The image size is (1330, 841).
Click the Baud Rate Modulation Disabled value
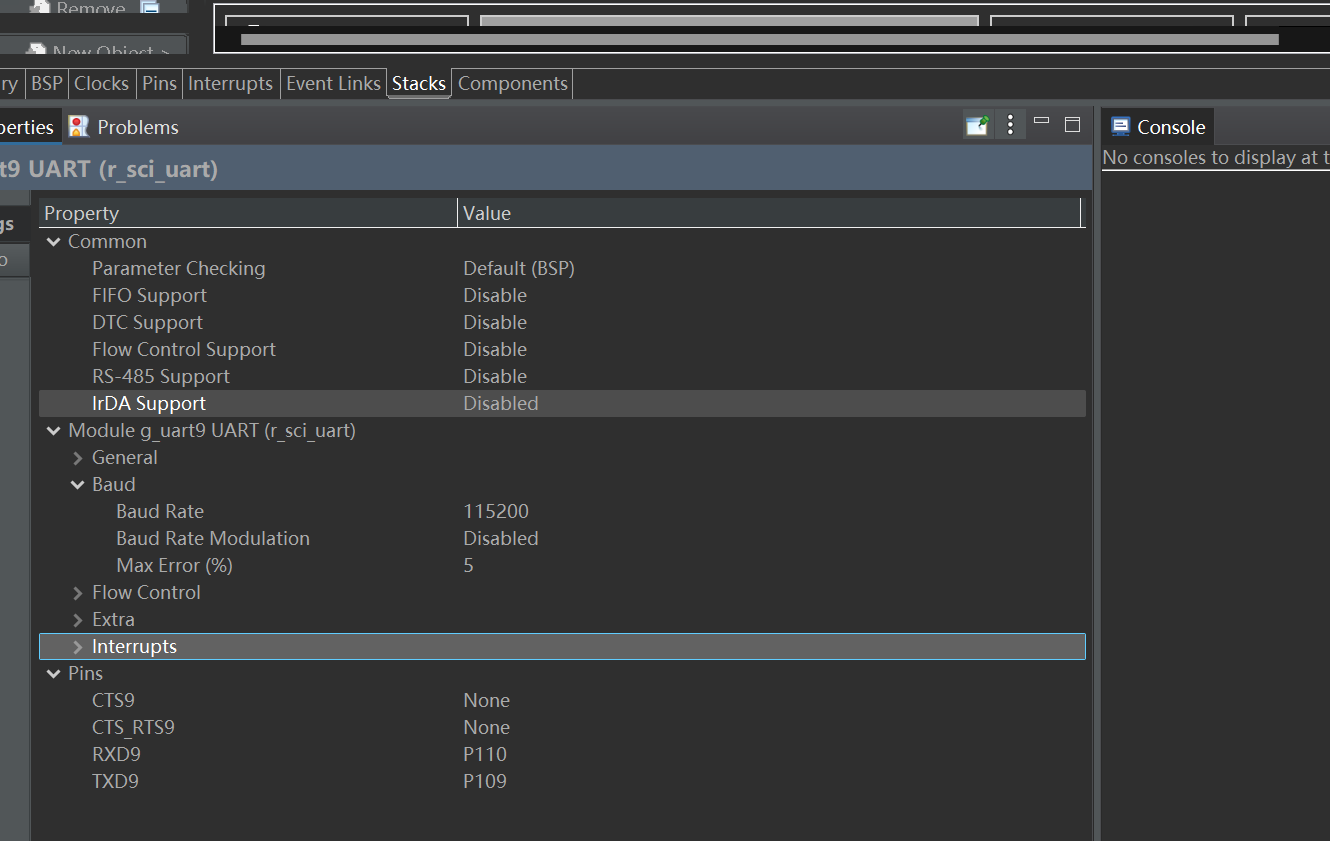pos(501,539)
